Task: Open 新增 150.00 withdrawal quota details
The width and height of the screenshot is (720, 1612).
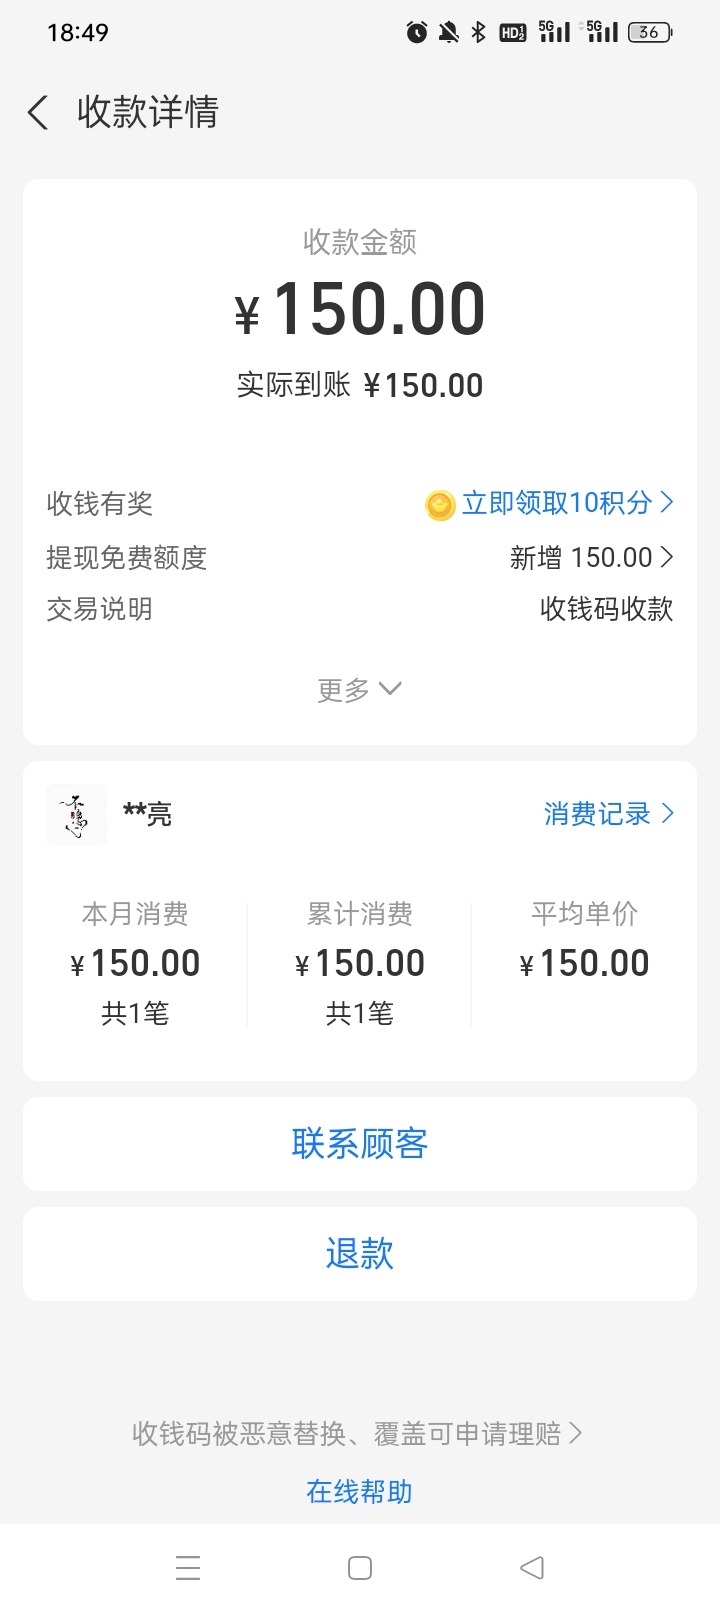Action: point(591,557)
